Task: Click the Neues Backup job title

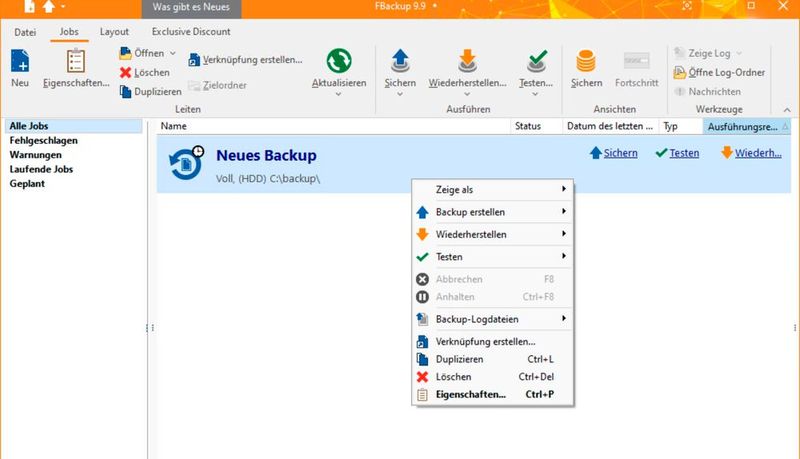Action: (266, 156)
